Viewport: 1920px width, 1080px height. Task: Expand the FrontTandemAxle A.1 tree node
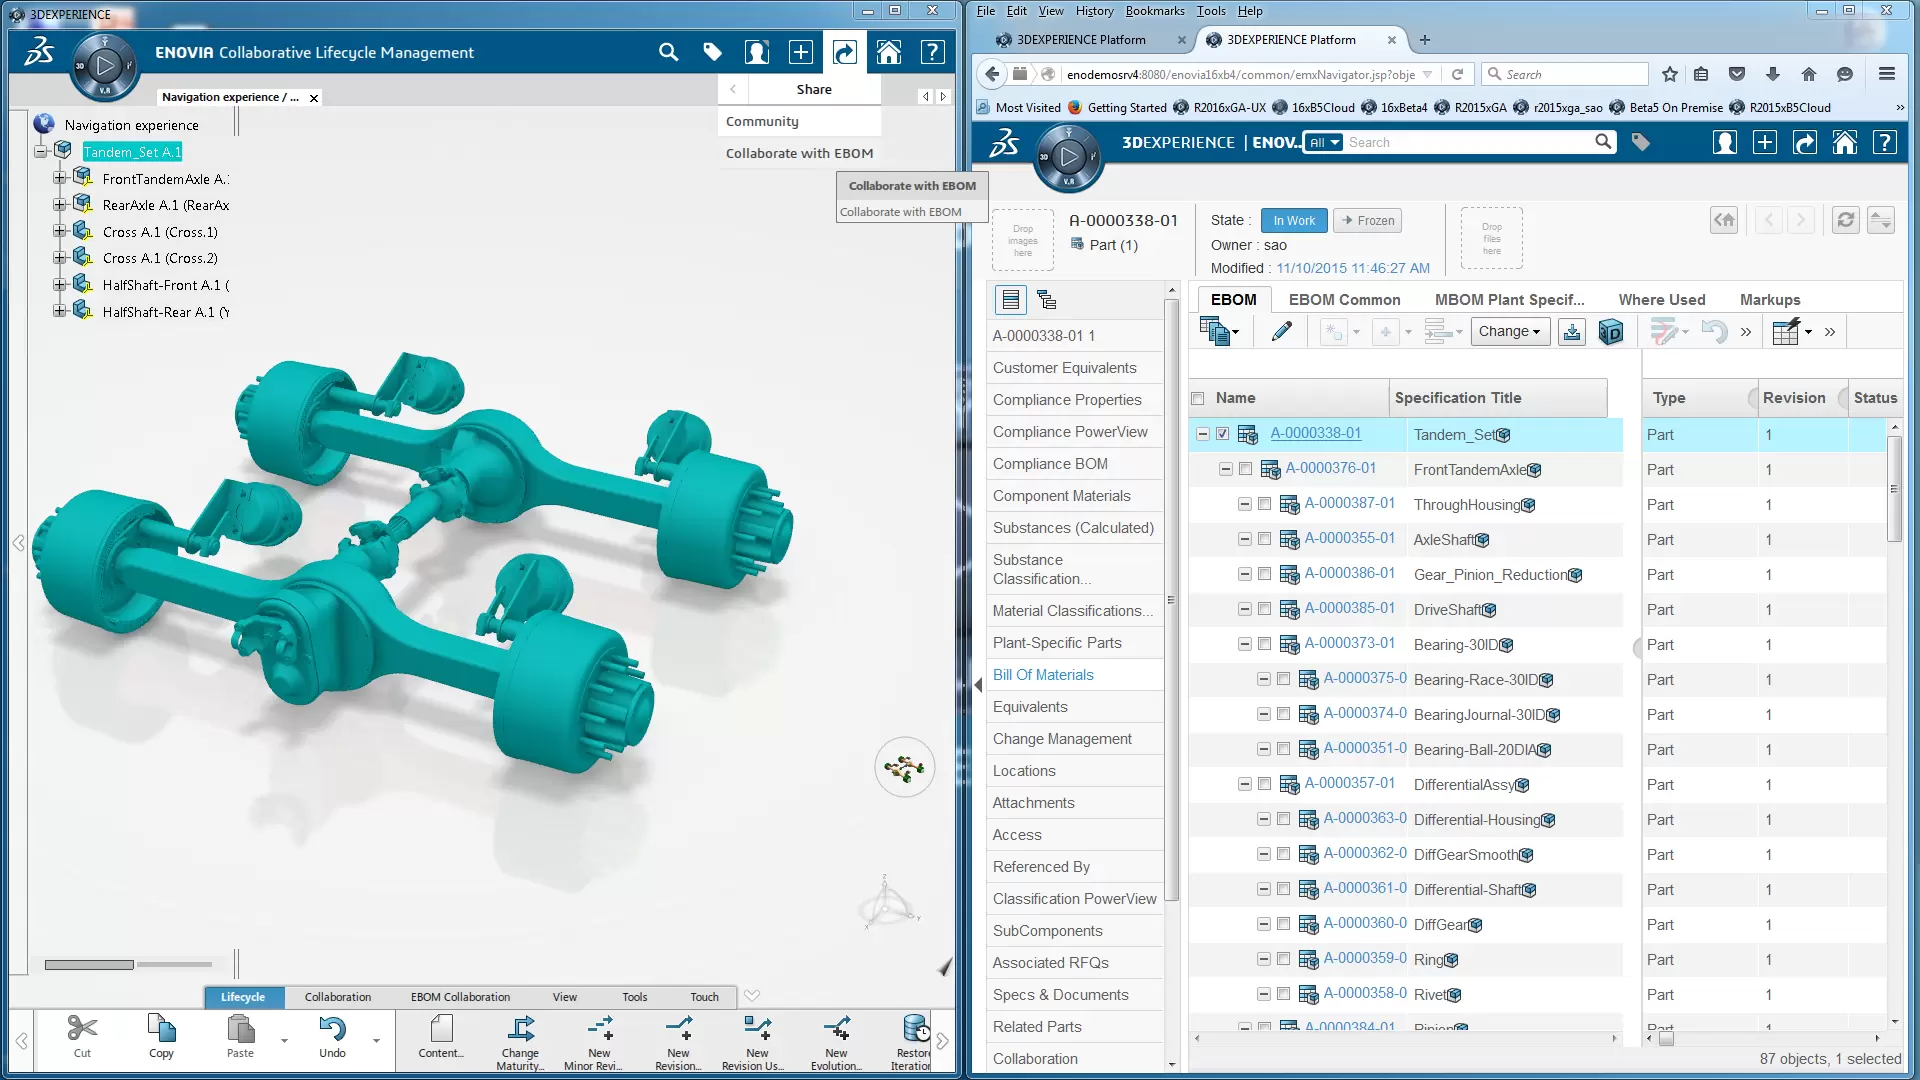(60, 178)
